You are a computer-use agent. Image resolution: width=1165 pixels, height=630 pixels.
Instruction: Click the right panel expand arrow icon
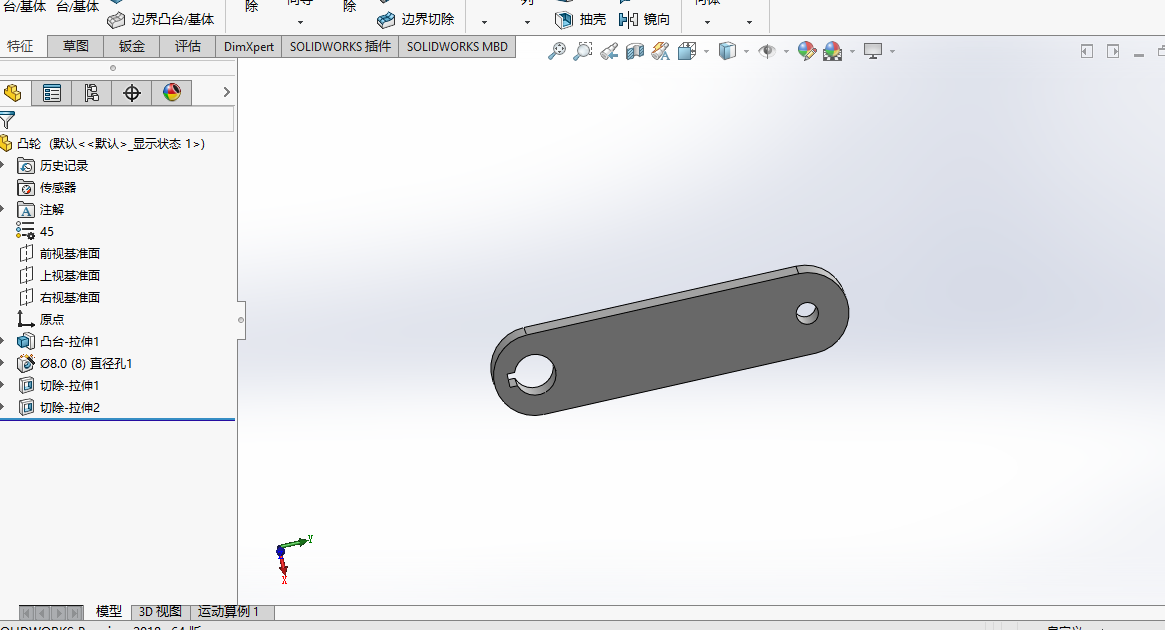pyautogui.click(x=1113, y=51)
